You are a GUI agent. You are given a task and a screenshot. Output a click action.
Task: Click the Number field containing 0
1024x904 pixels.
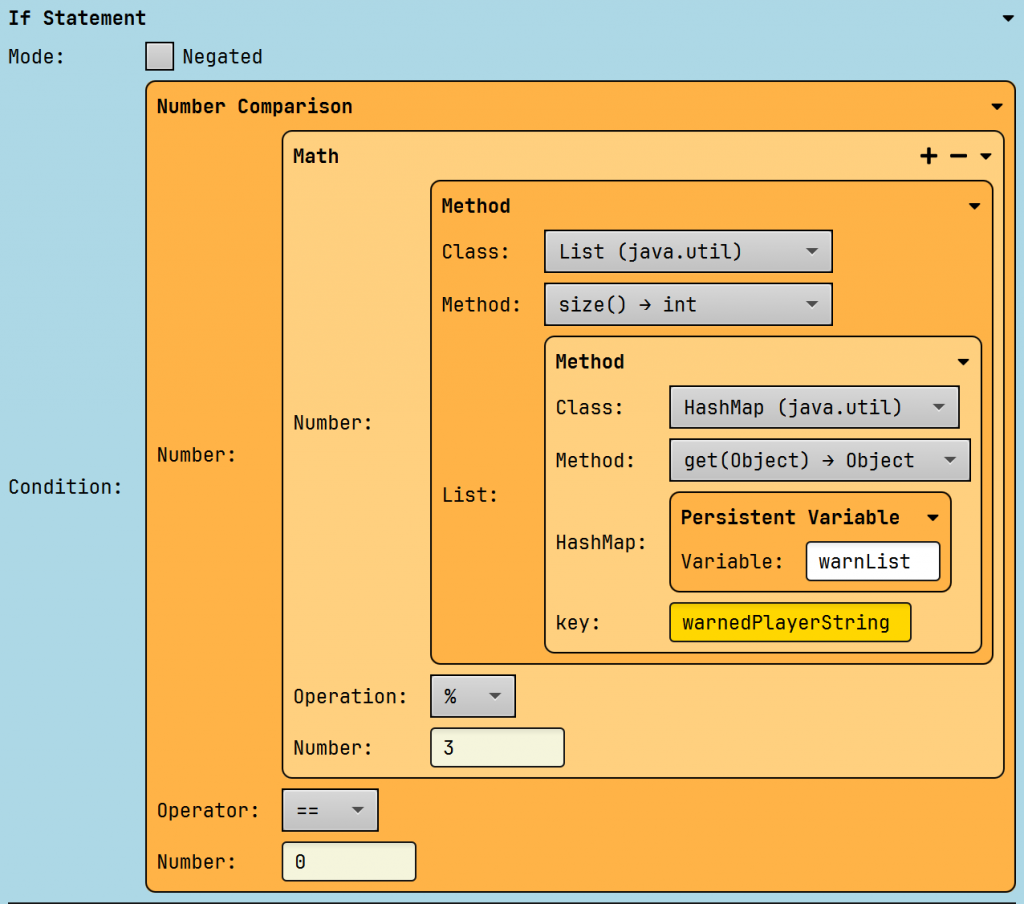(x=349, y=862)
